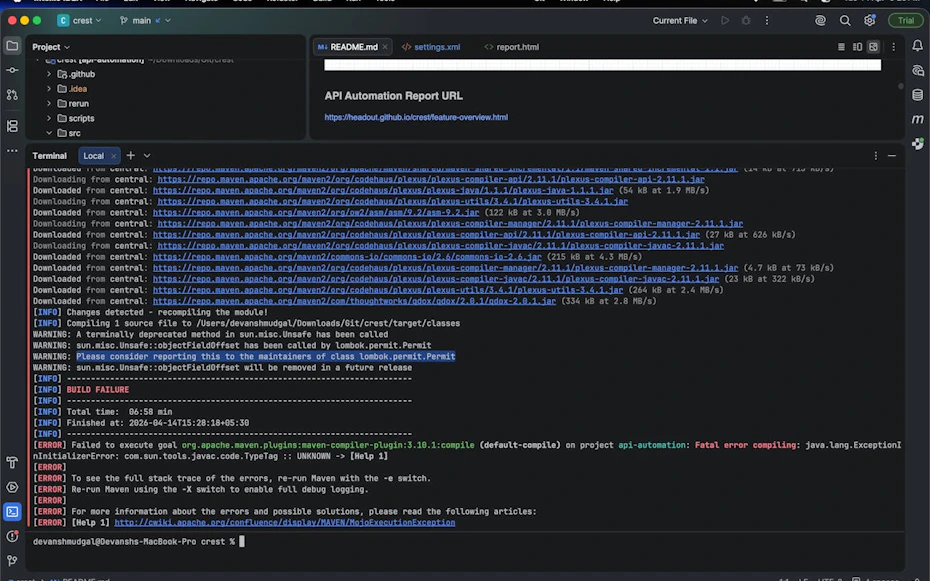
Task: Open the Maven tool window
Action: pyautogui.click(x=918, y=119)
